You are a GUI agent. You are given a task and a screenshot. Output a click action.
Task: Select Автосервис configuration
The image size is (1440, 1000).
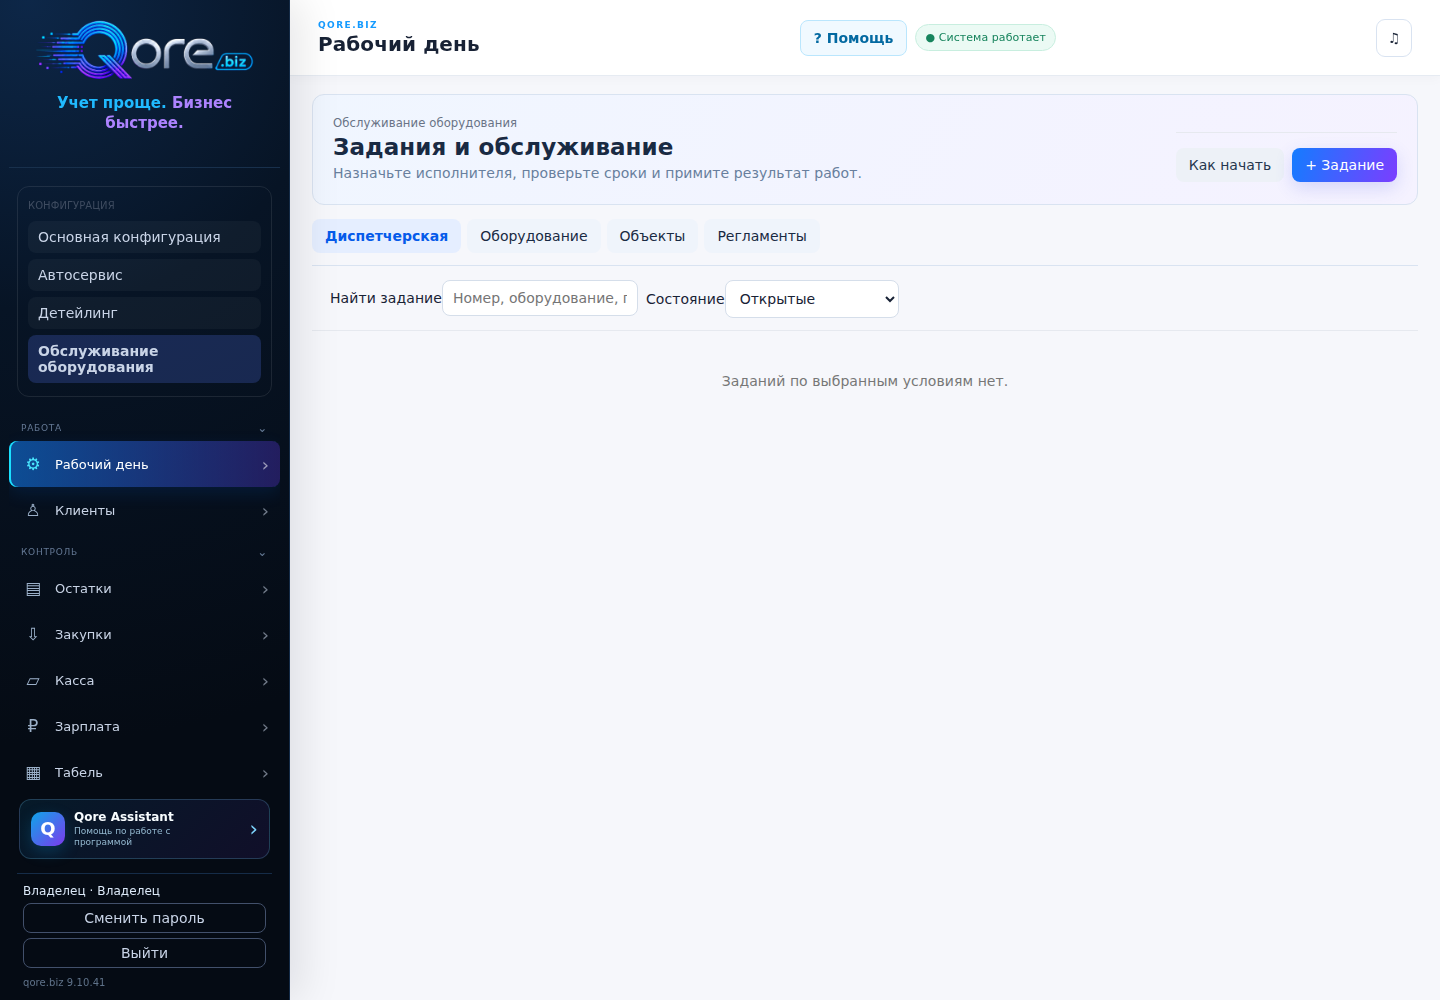coord(144,275)
